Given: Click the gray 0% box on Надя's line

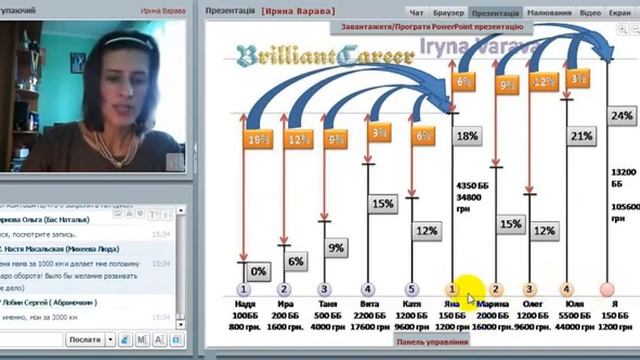Looking at the screenshot, I should coord(258,271).
